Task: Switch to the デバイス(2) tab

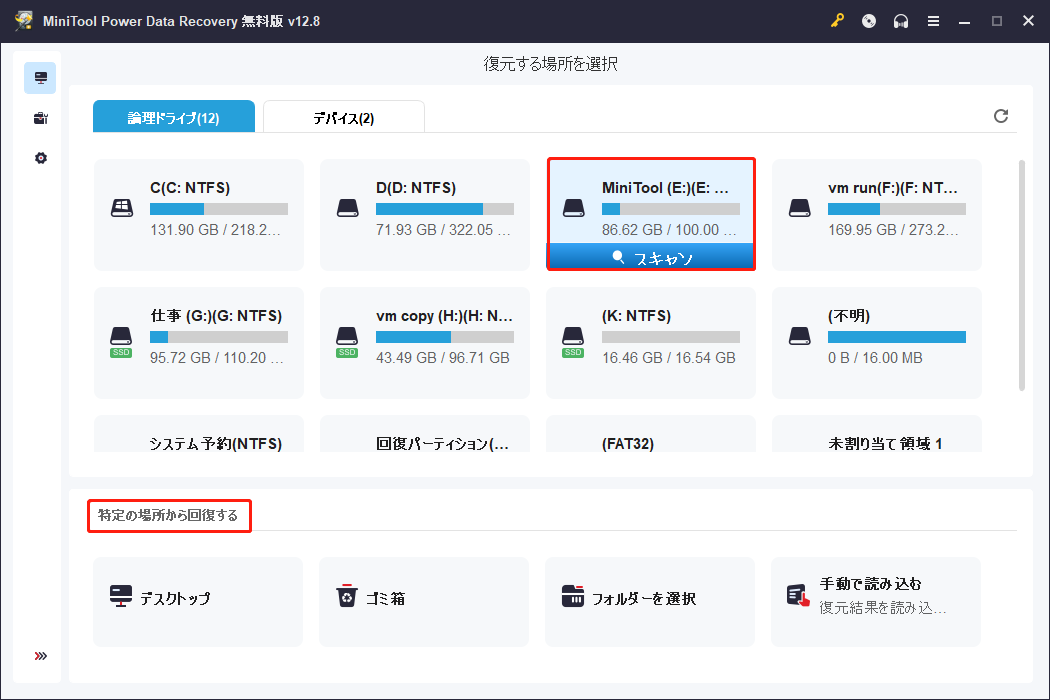Action: pos(341,116)
